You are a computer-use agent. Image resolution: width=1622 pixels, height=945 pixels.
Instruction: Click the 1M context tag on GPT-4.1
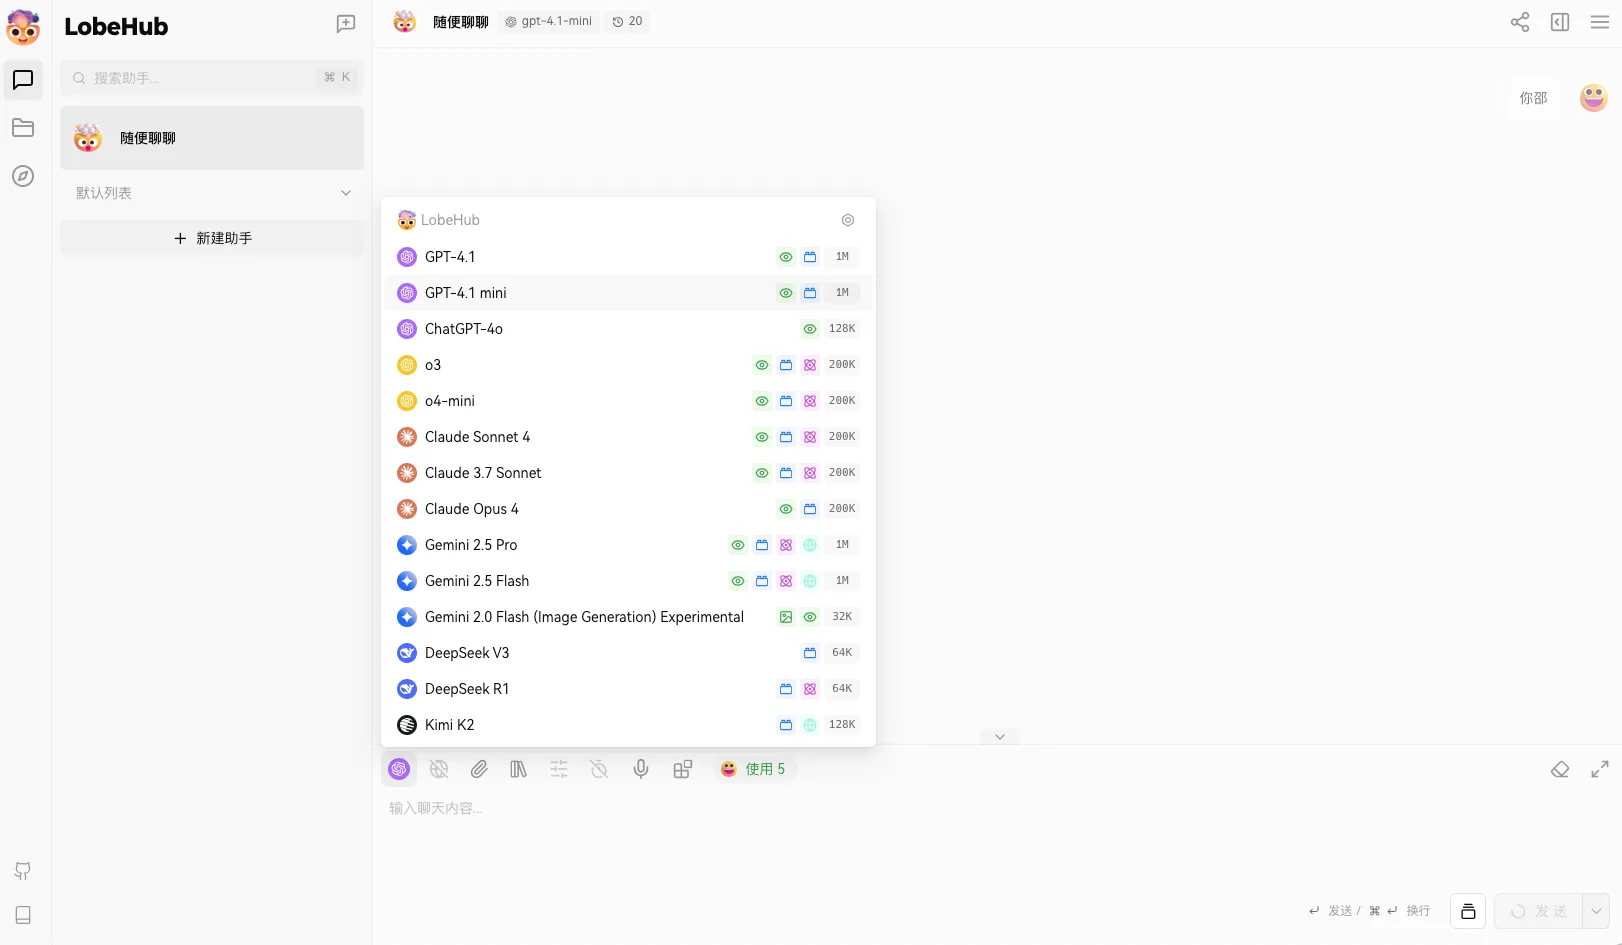point(842,257)
